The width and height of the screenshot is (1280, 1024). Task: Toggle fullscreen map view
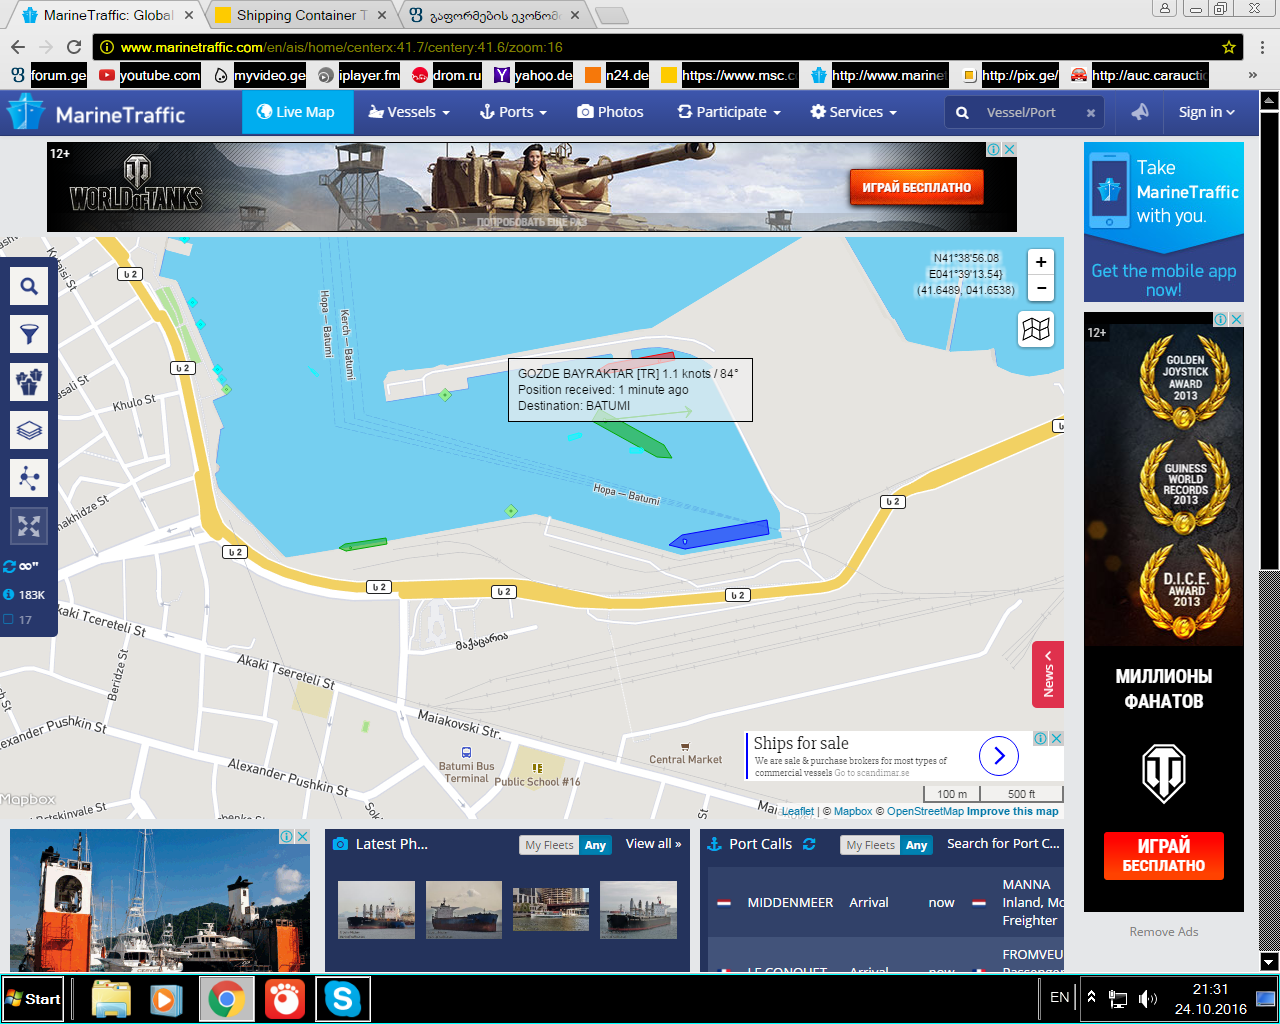29,526
